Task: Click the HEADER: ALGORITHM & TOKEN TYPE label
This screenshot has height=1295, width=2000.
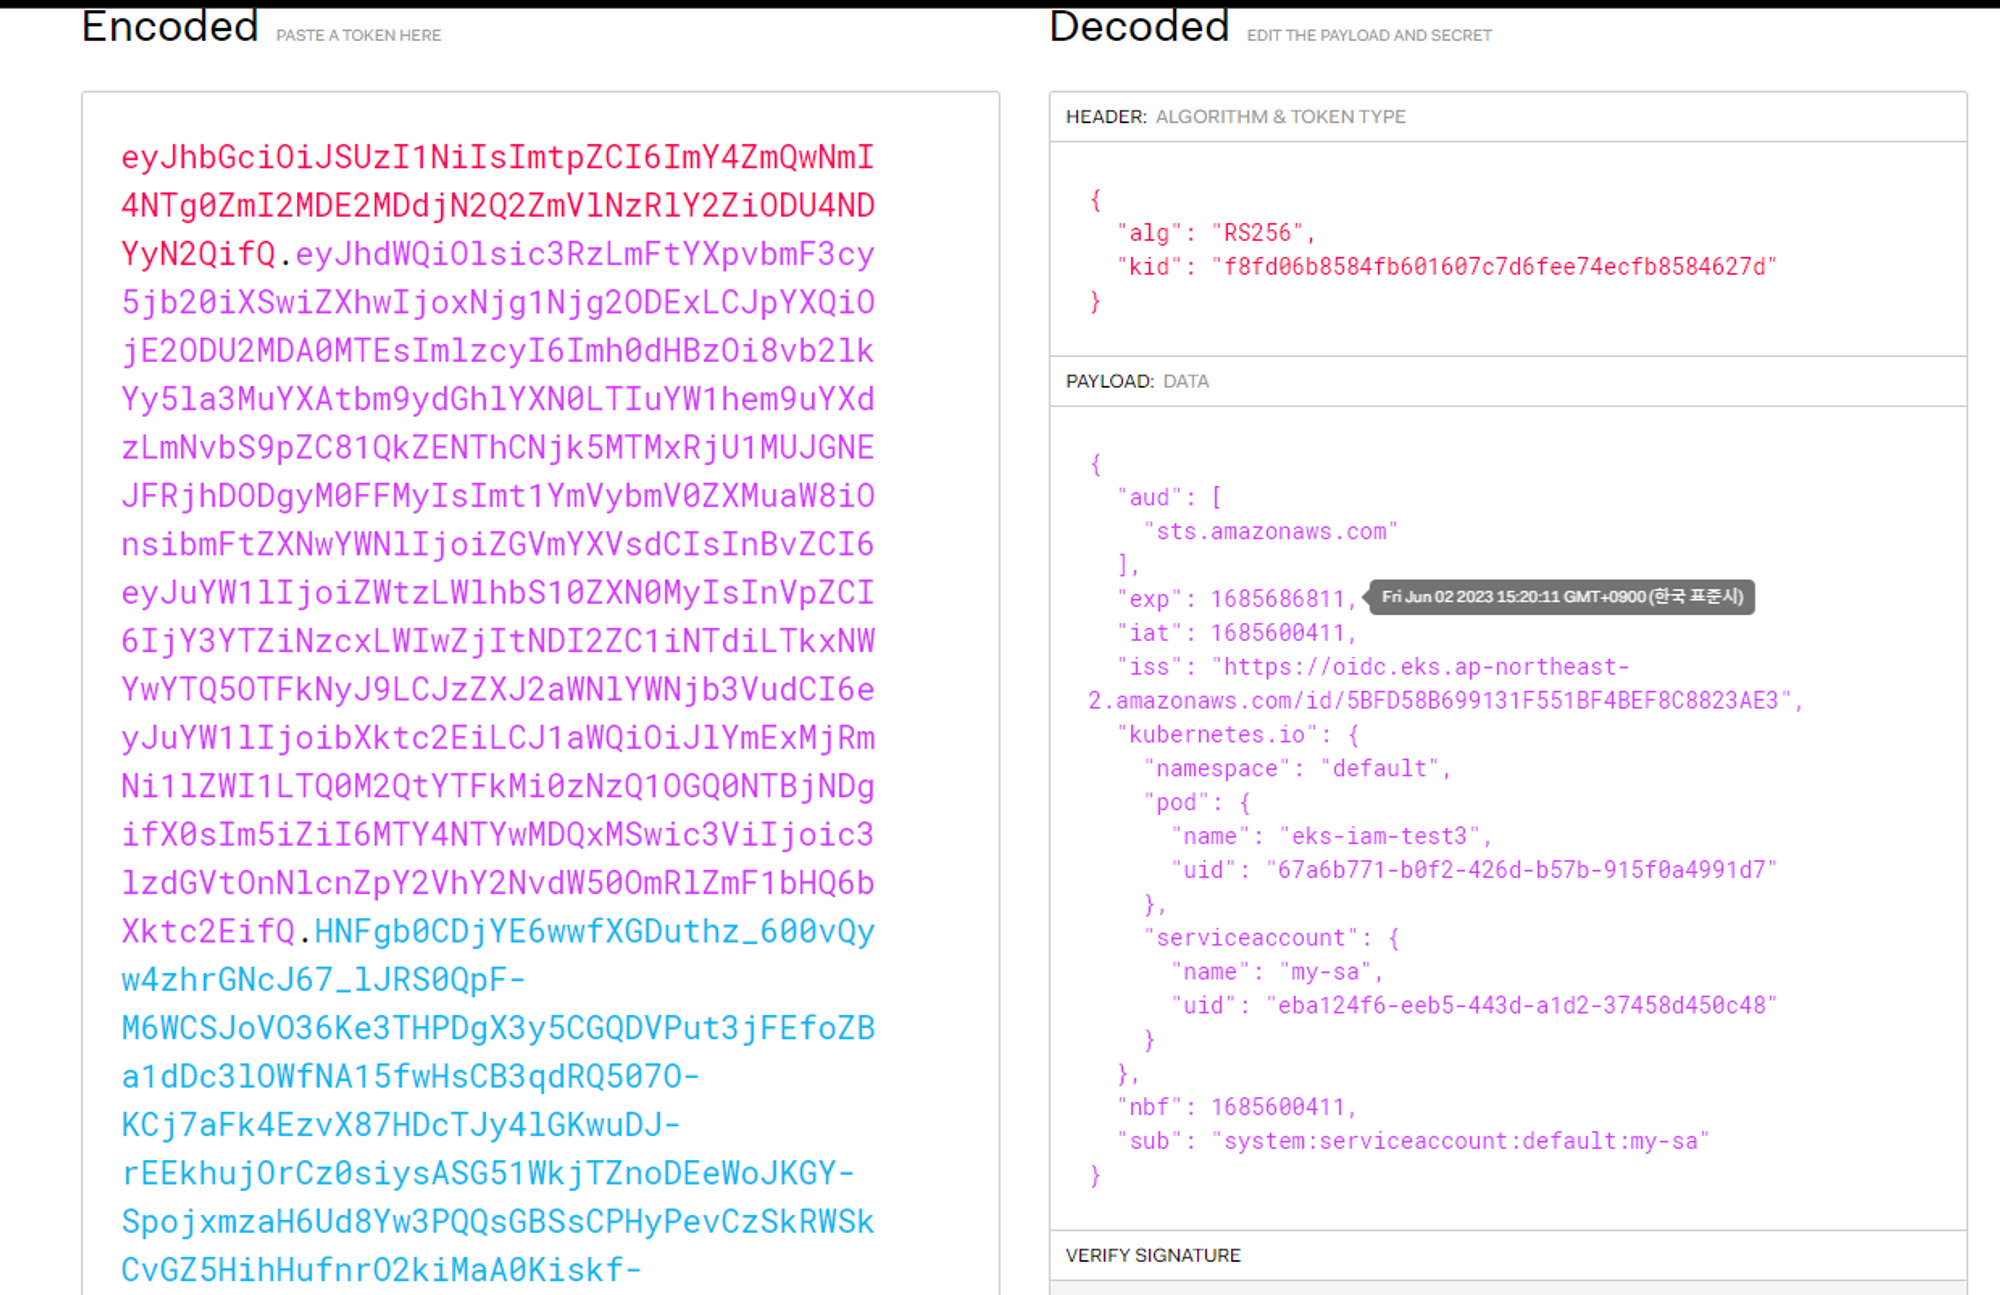Action: point(1235,117)
